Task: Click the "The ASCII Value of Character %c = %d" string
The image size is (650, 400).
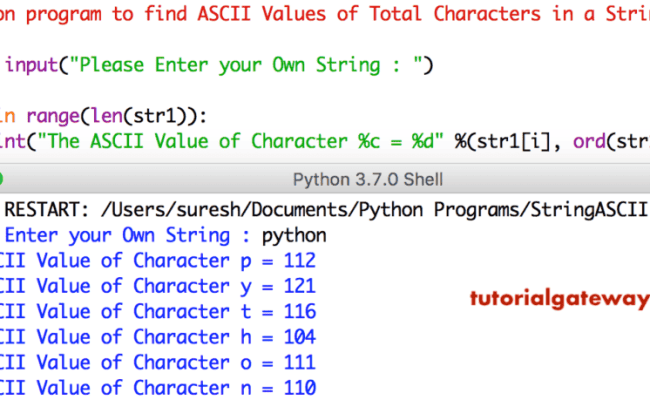Action: click(240, 141)
